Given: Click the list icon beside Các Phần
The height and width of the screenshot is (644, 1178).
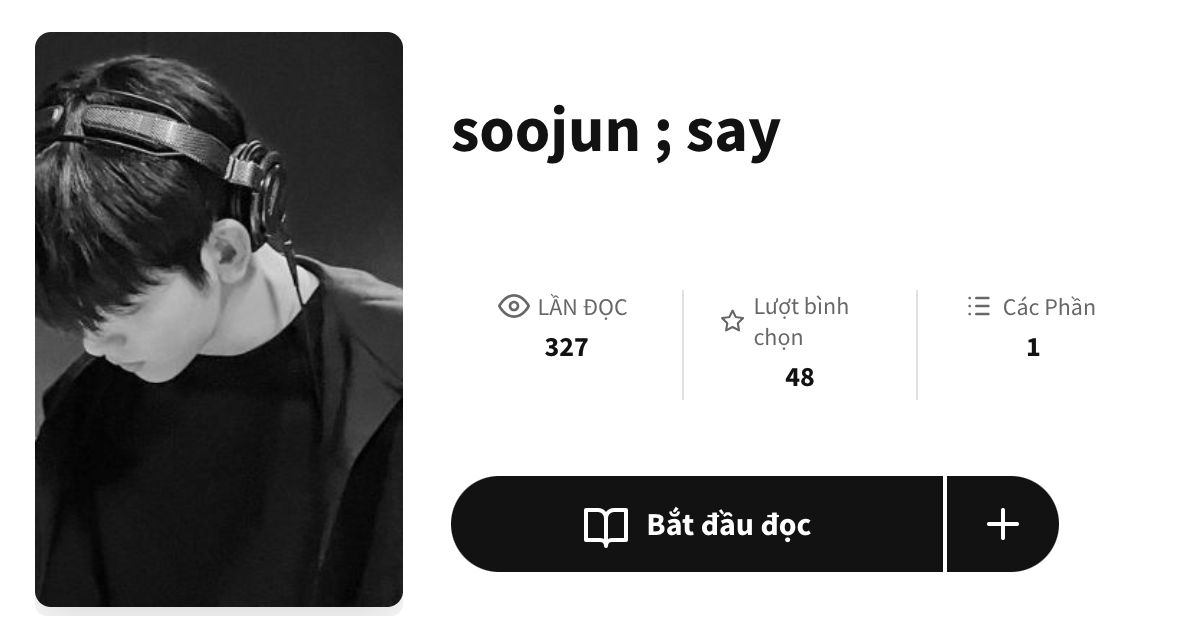Looking at the screenshot, I should pos(978,306).
